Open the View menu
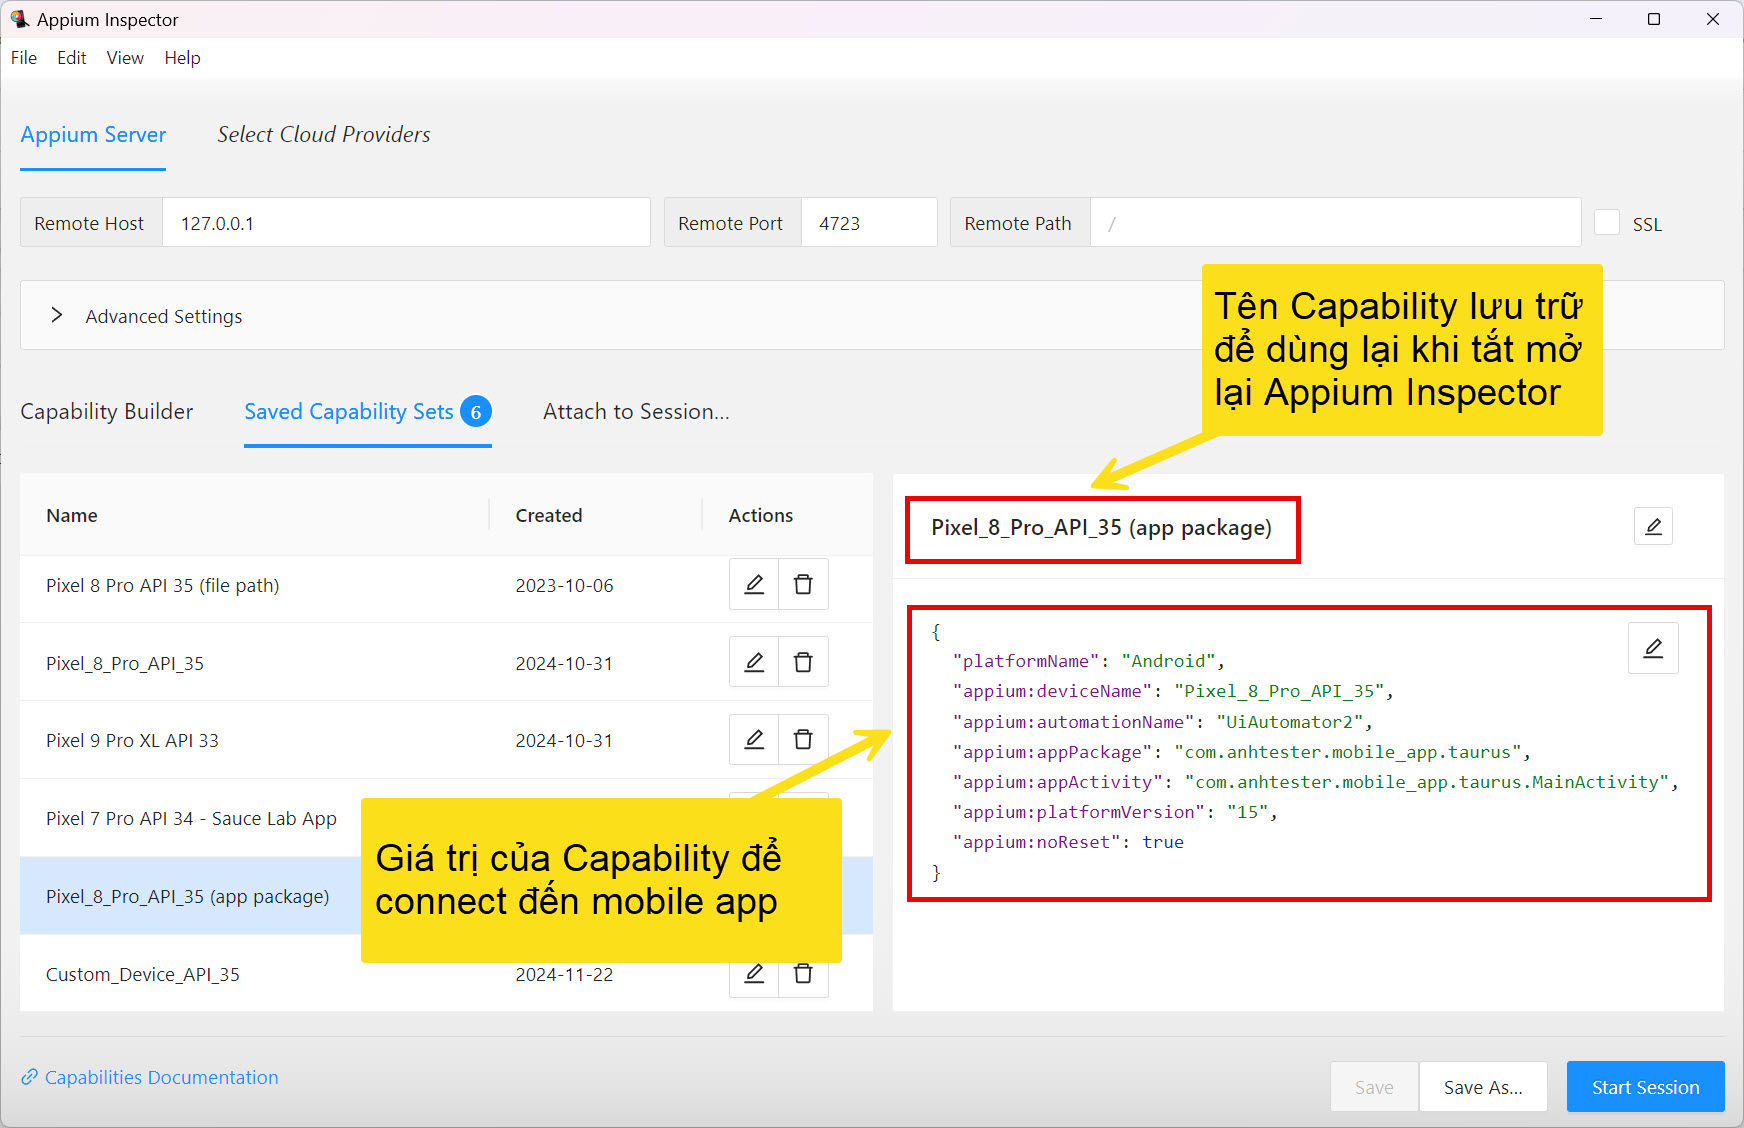The height and width of the screenshot is (1128, 1744). tap(125, 58)
